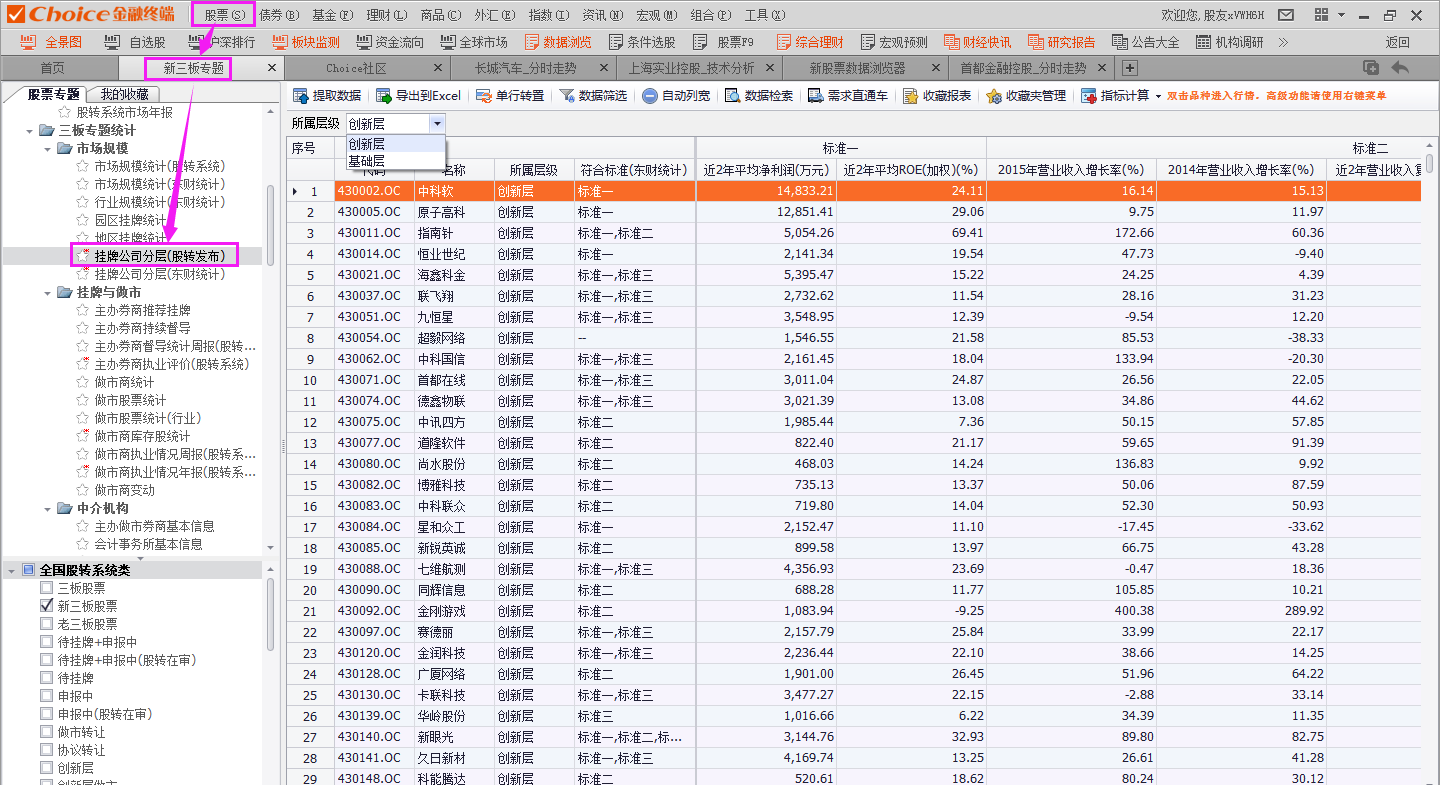Viewport: 1440px width, 785px height.
Task: Add a new tab with plus icon
Action: click(x=1130, y=68)
